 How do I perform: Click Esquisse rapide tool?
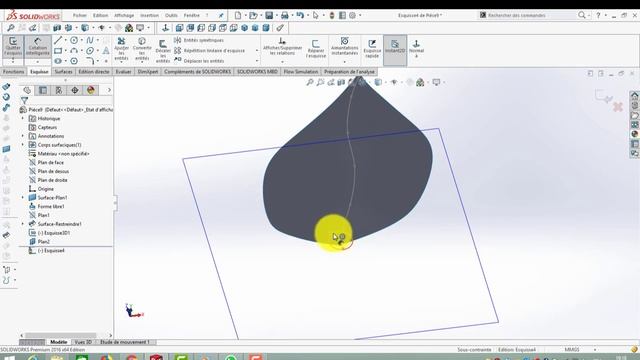click(372, 49)
